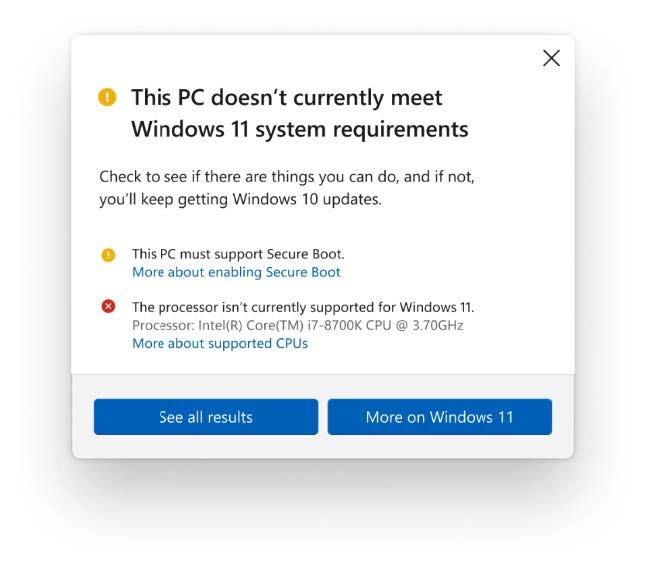This screenshot has height=567, width=646.
Task: Open the 'More about supported CPUs' link
Action: [220, 343]
